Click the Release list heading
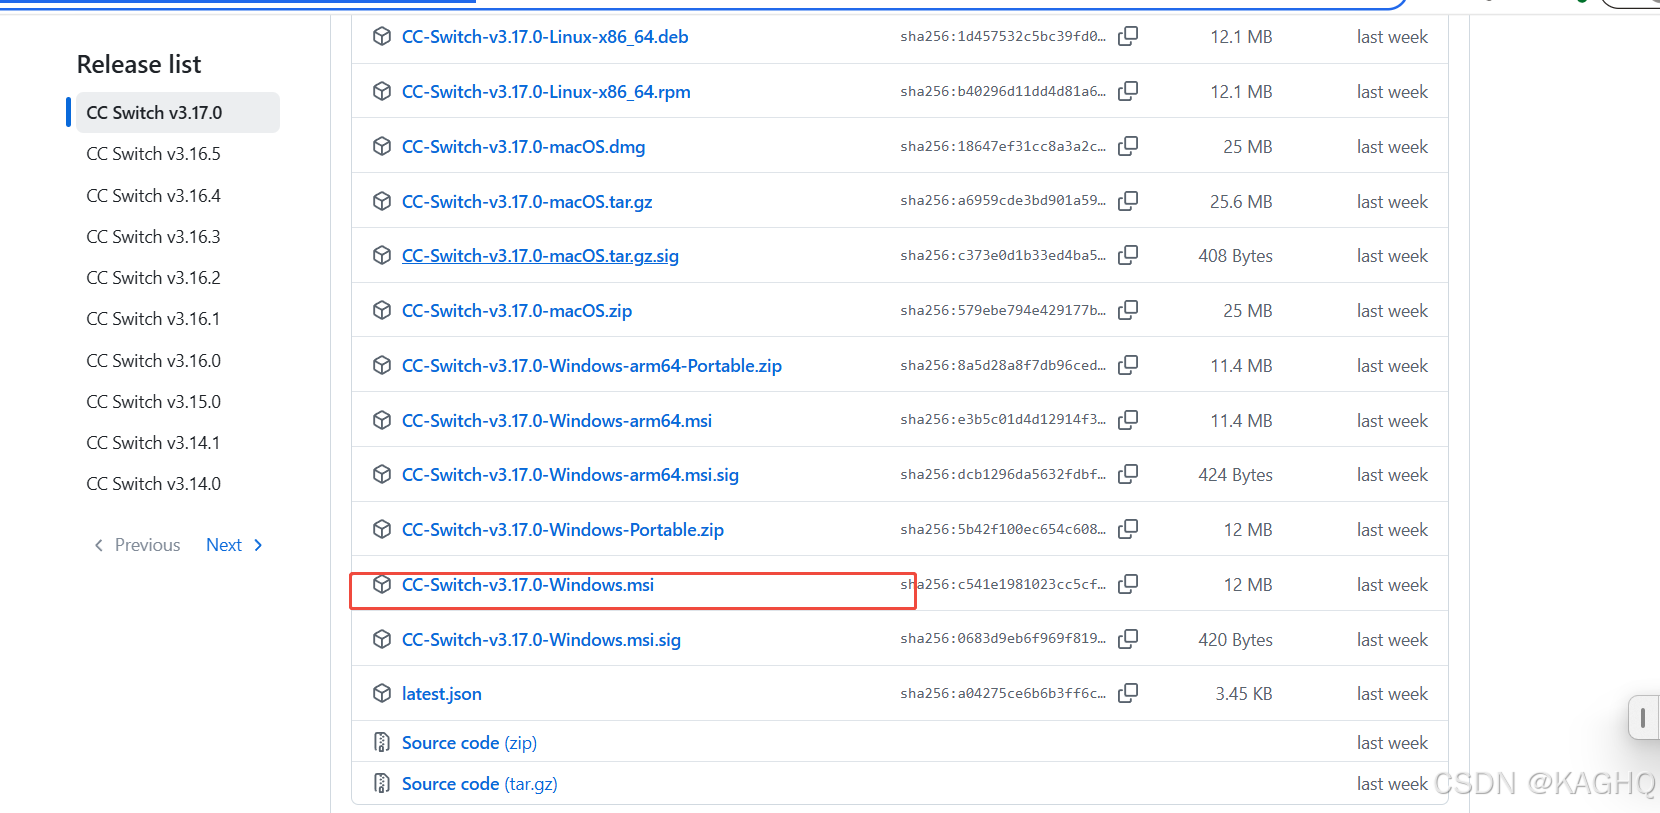Screen dimensions: 1660x813 coord(139,64)
